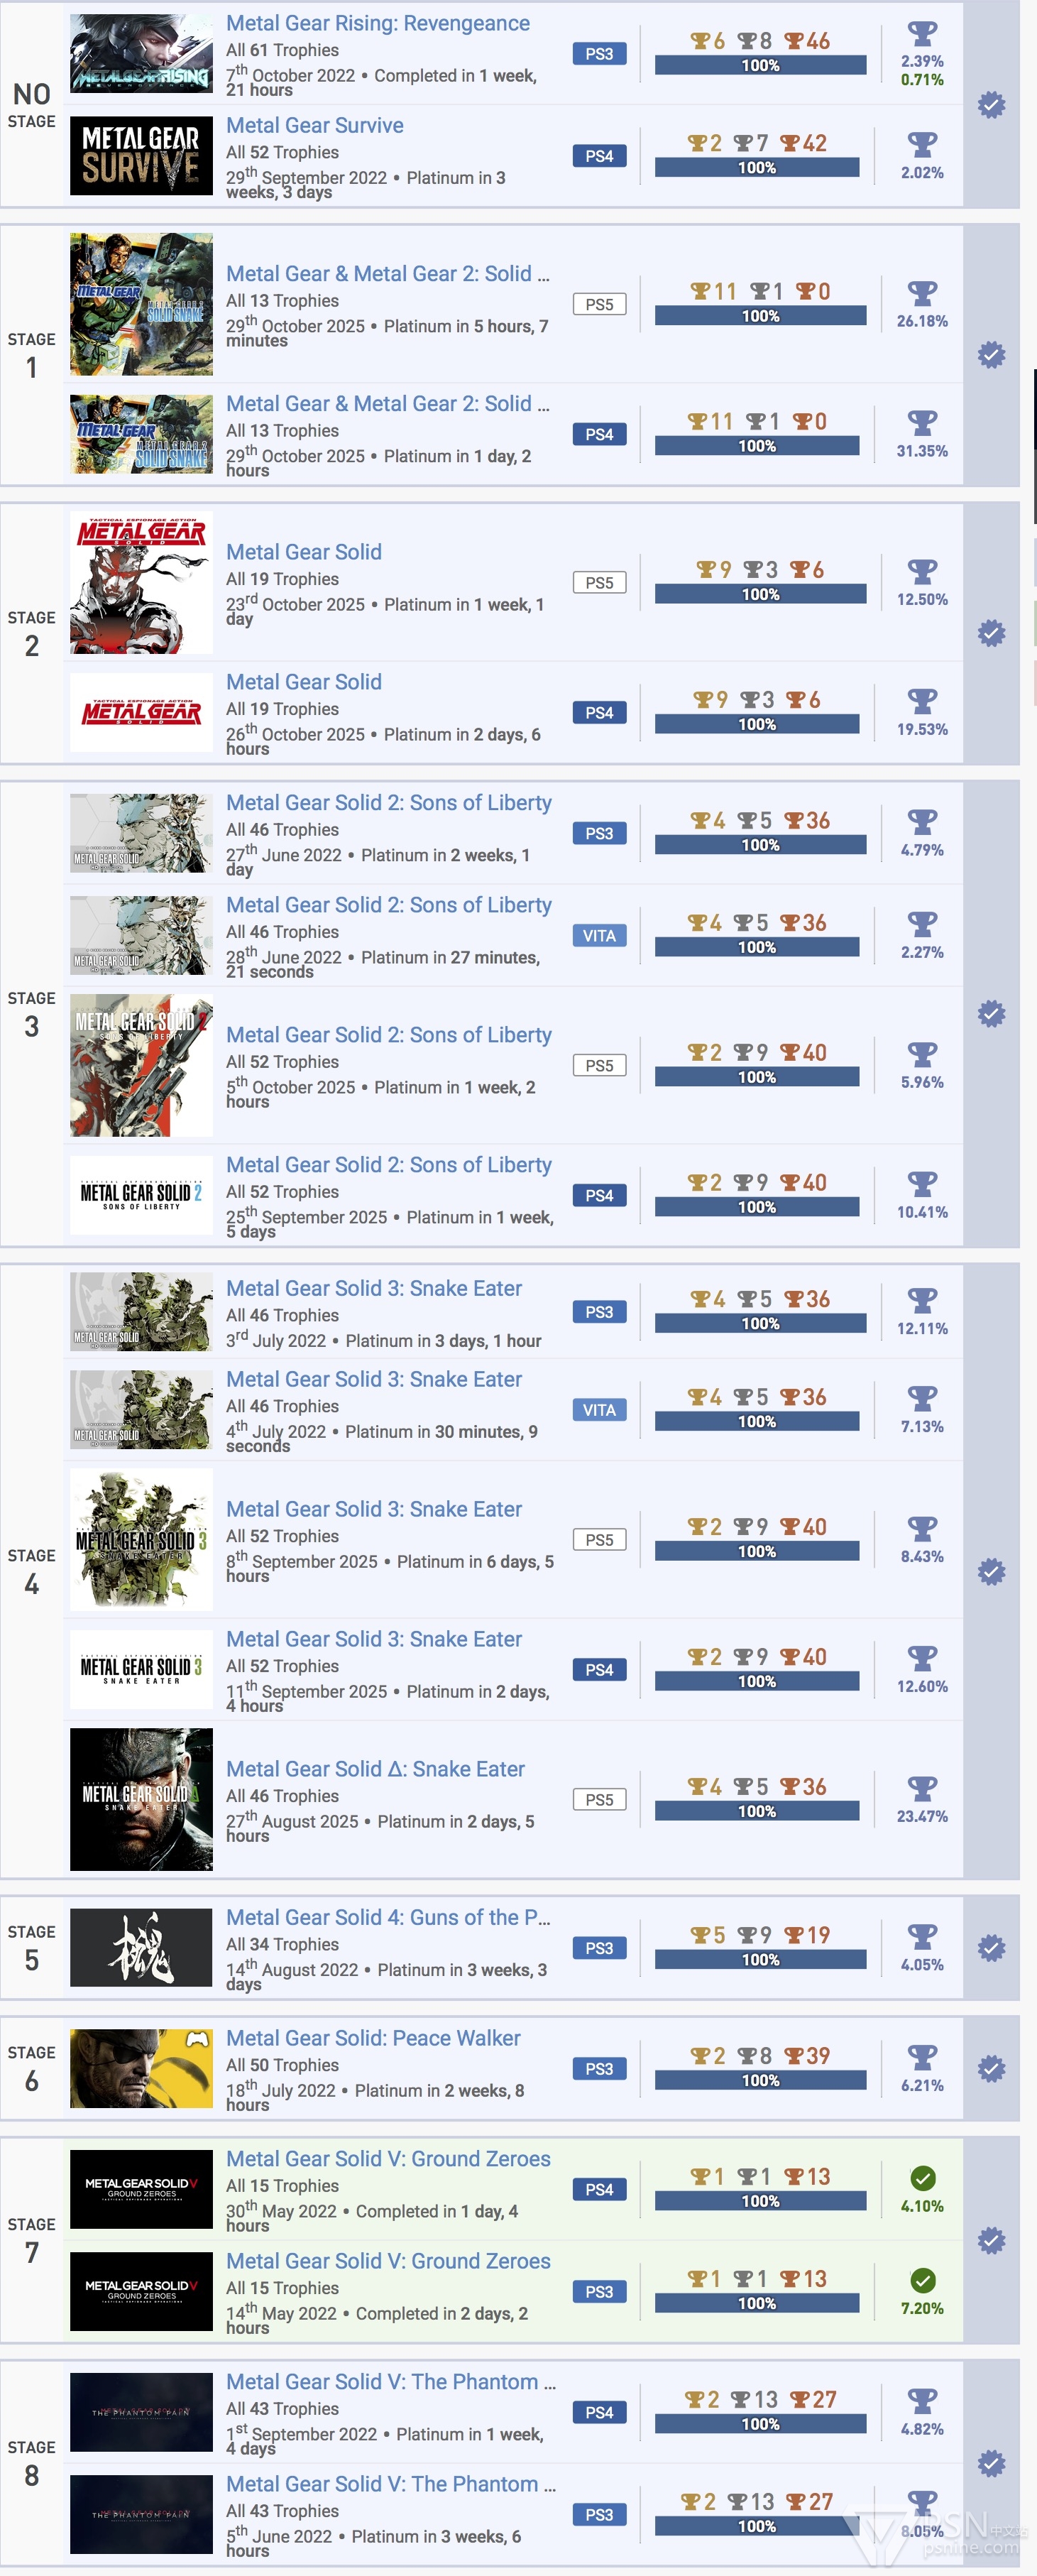Click green completion checkmark for Ground Zeroes PS4
The image size is (1037, 2576).
point(923,2177)
